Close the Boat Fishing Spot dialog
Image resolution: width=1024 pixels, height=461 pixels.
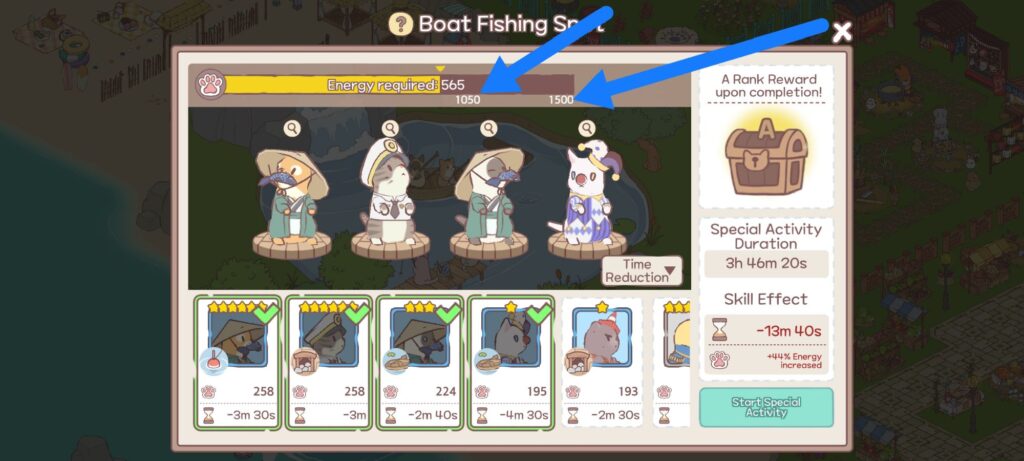pyautogui.click(x=842, y=31)
